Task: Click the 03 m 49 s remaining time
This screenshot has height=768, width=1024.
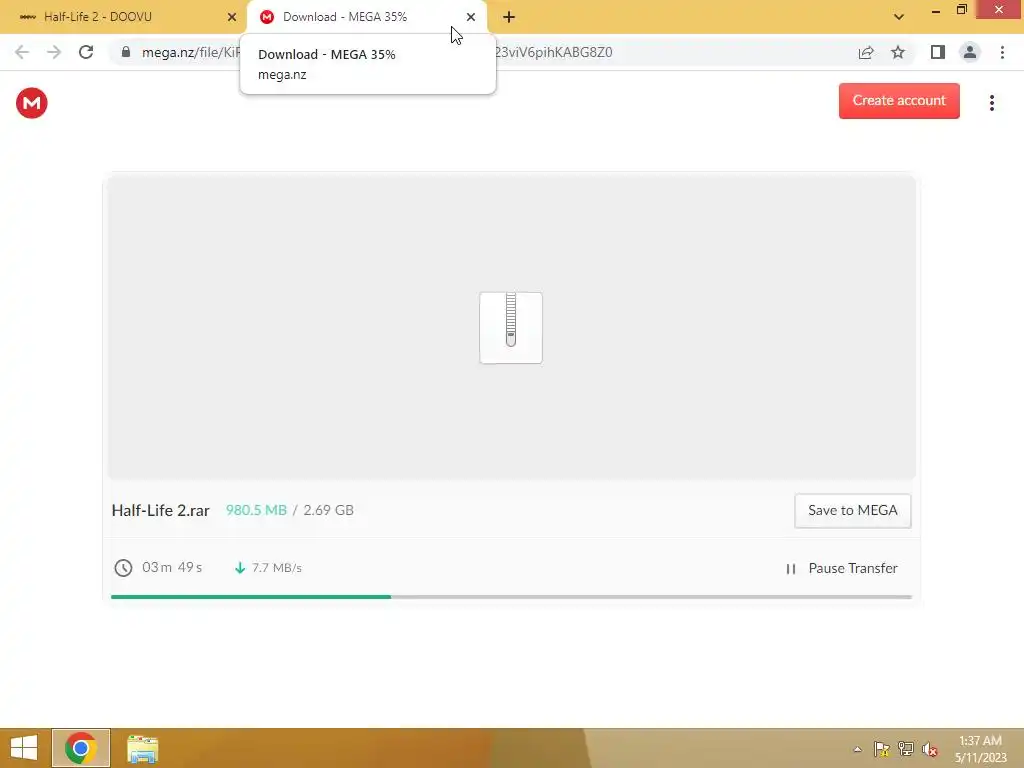Action: (172, 567)
